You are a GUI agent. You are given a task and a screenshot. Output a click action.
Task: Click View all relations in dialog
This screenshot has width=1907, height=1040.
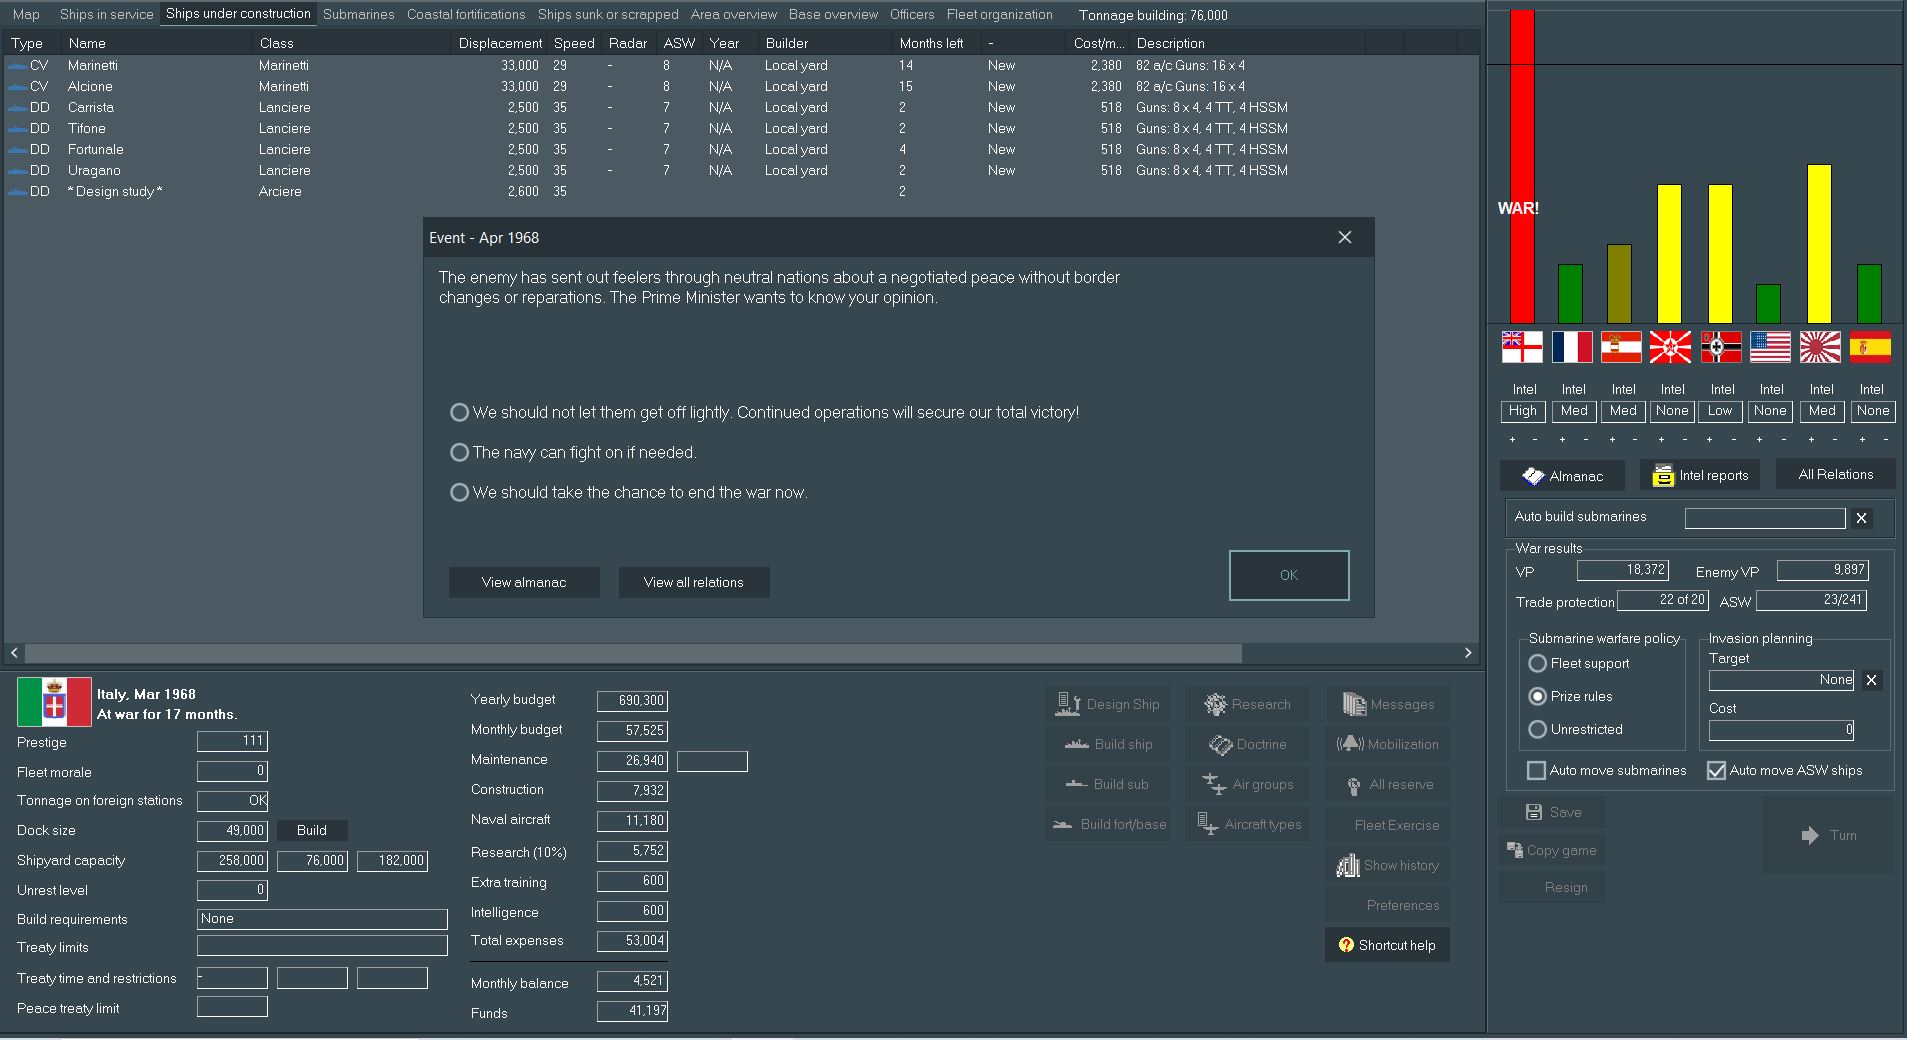tap(694, 582)
